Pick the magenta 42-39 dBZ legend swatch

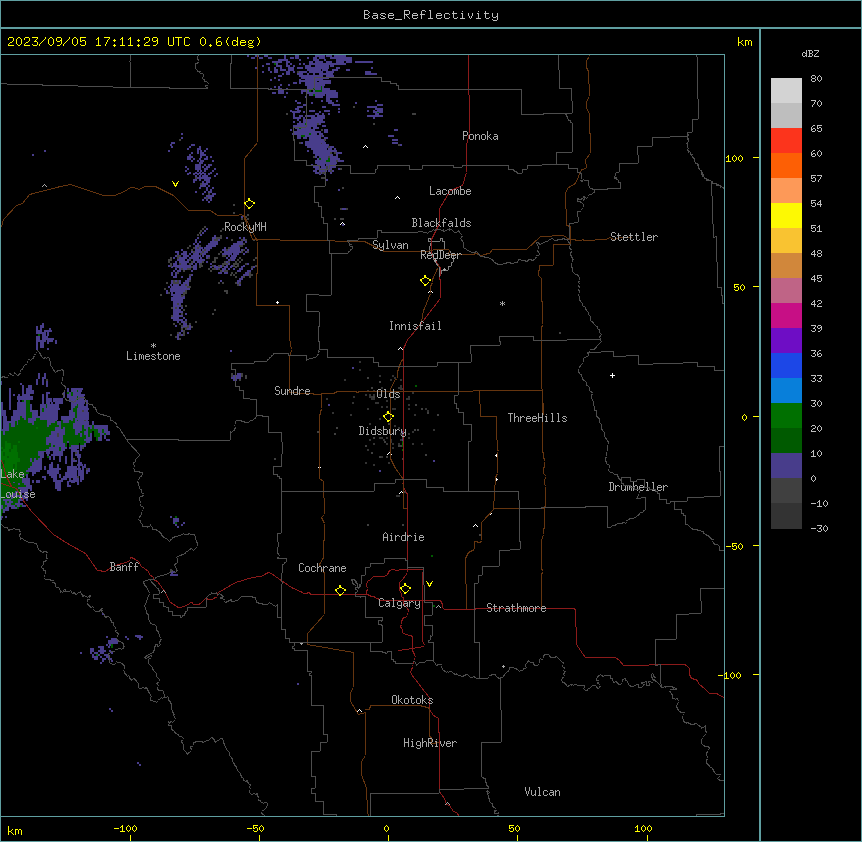pos(786,315)
